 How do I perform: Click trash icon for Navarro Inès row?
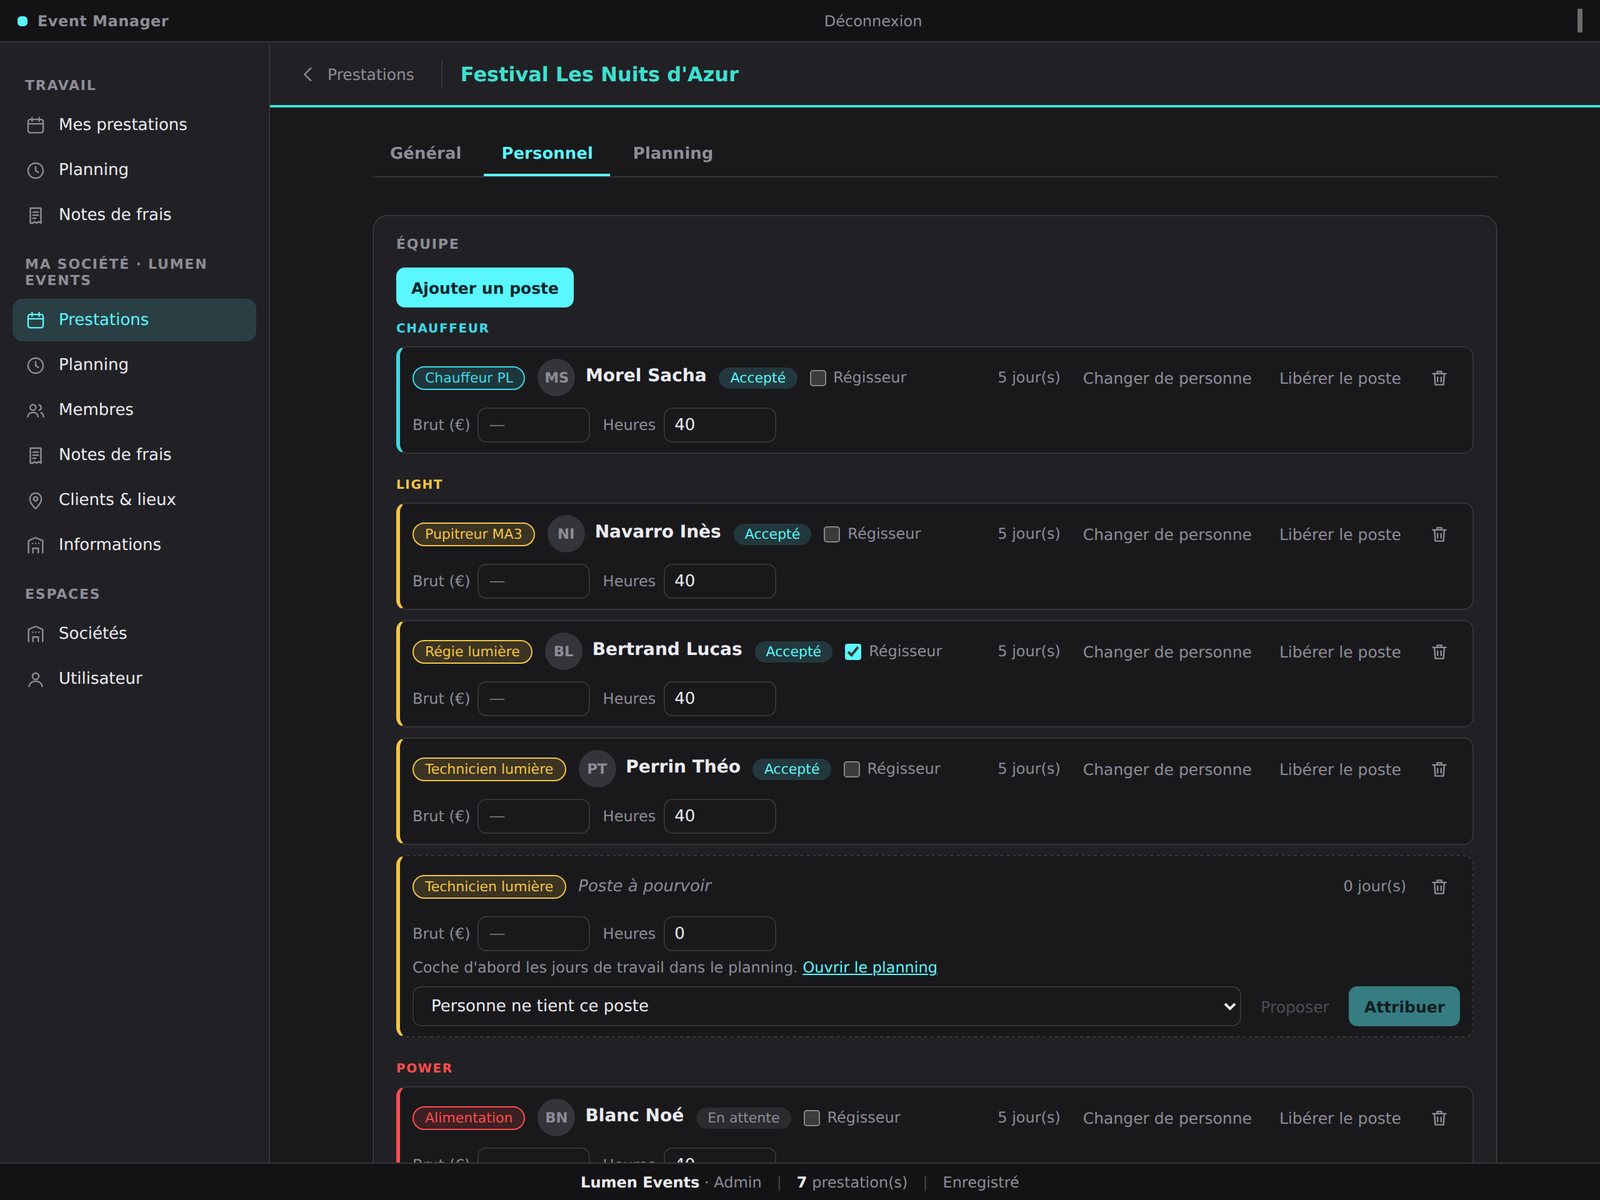point(1439,534)
